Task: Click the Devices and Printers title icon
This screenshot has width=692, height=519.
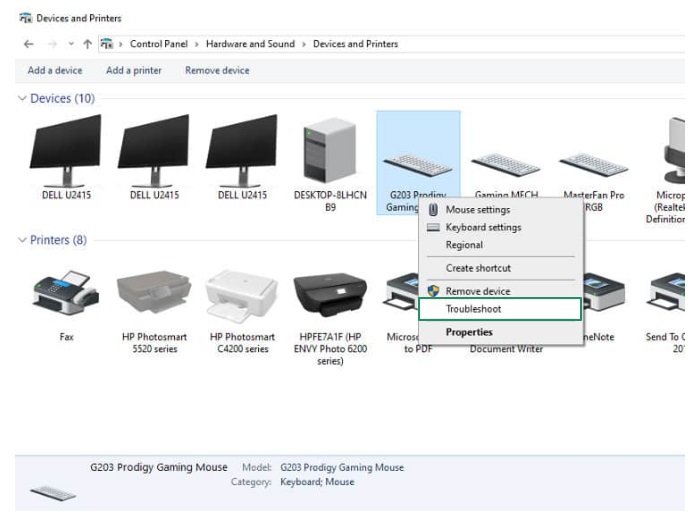Action: point(26,18)
